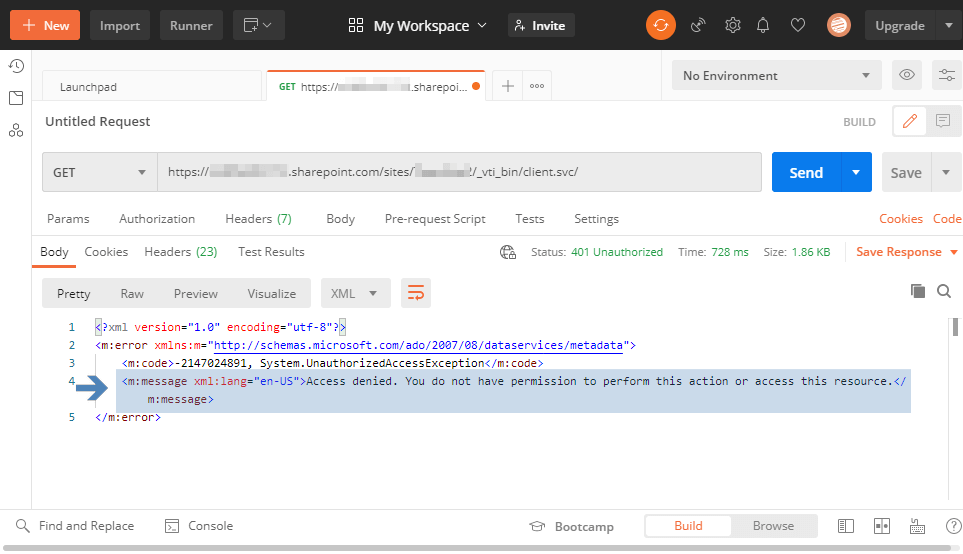Open Bootcamp
The image size is (963, 554).
pyautogui.click(x=572, y=526)
